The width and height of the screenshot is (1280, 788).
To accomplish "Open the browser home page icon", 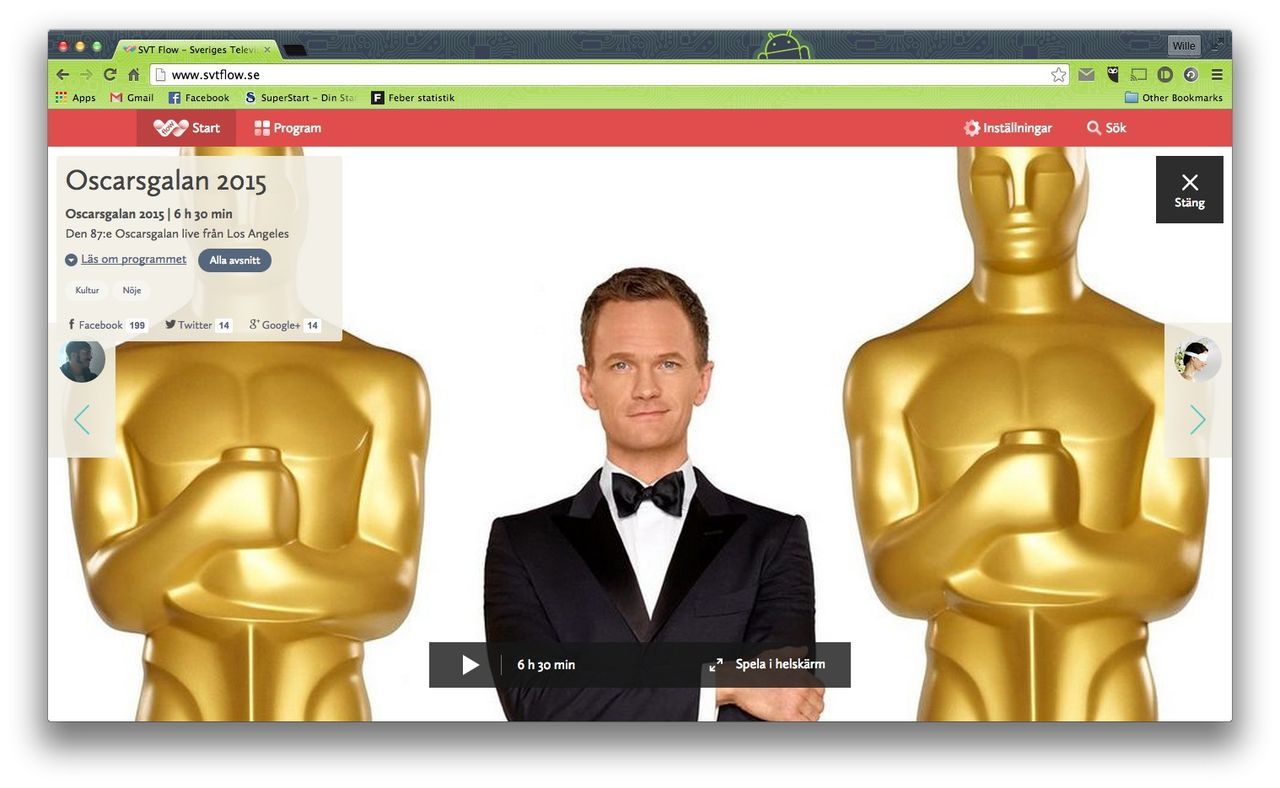I will [x=134, y=75].
